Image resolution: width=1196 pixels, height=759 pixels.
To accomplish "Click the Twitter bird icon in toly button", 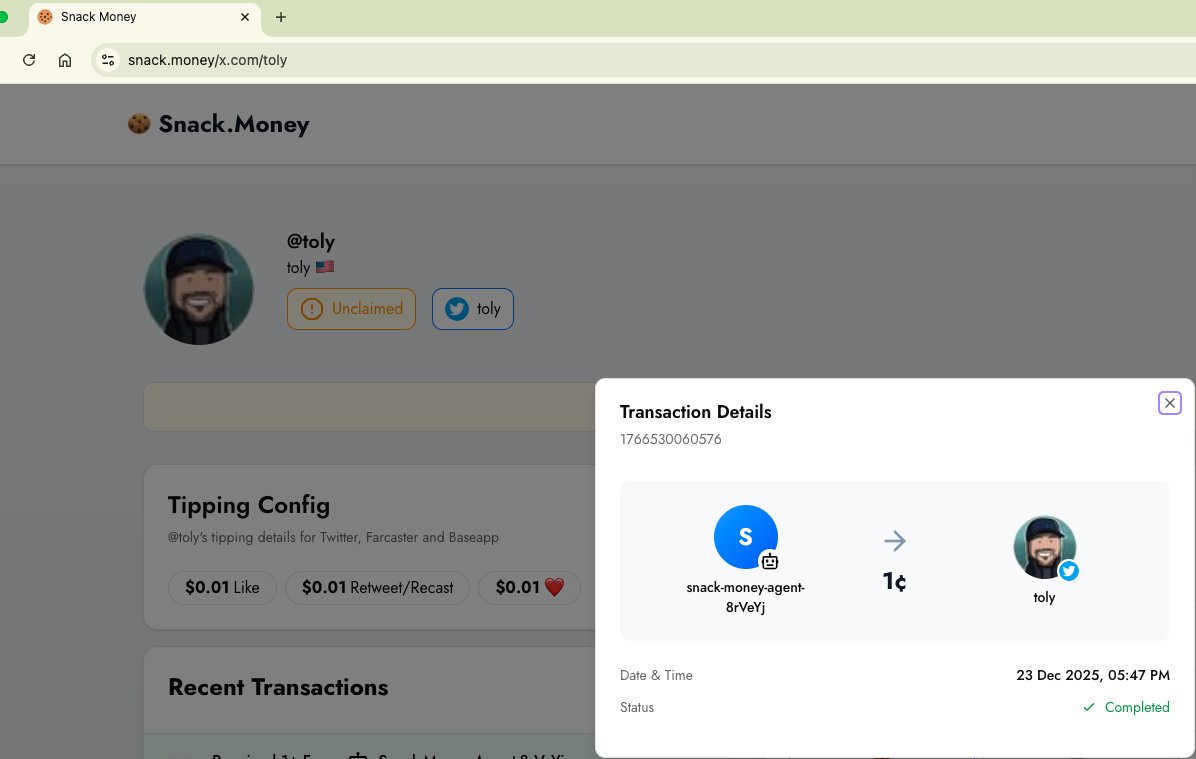I will (x=457, y=309).
